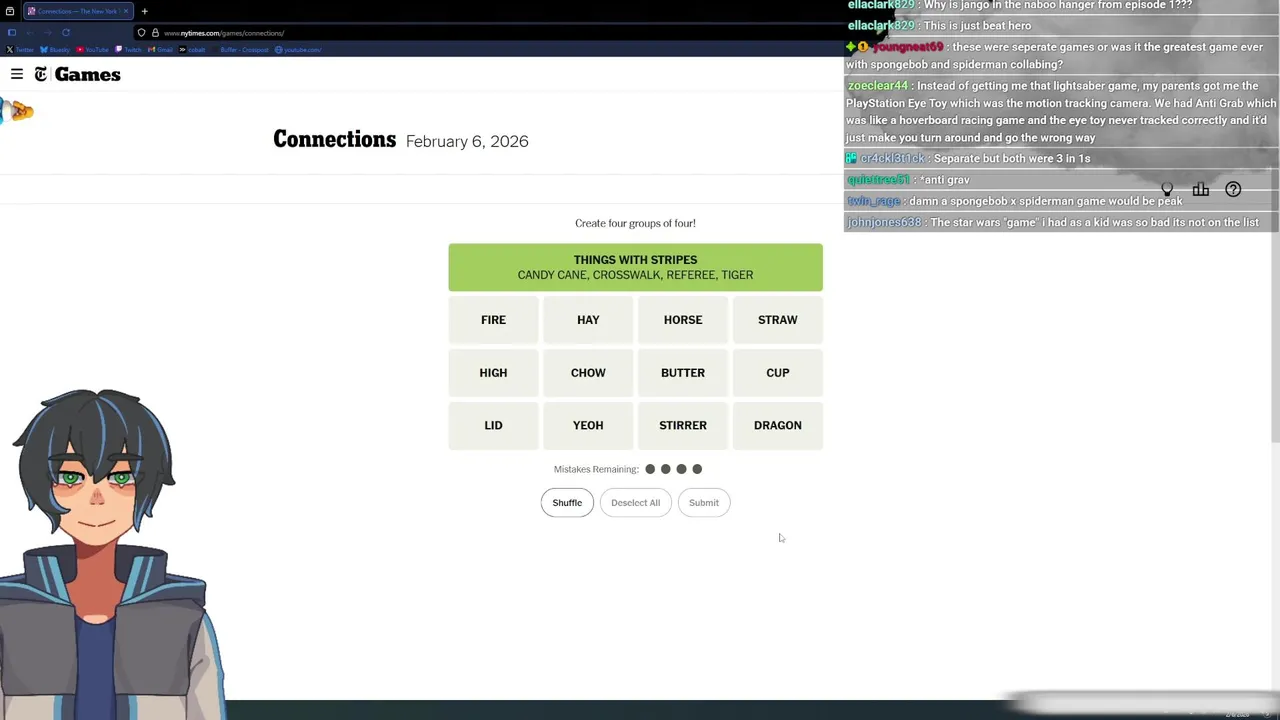Select the STIRRER tile
Screen dimensions: 1280x720
click(x=683, y=425)
